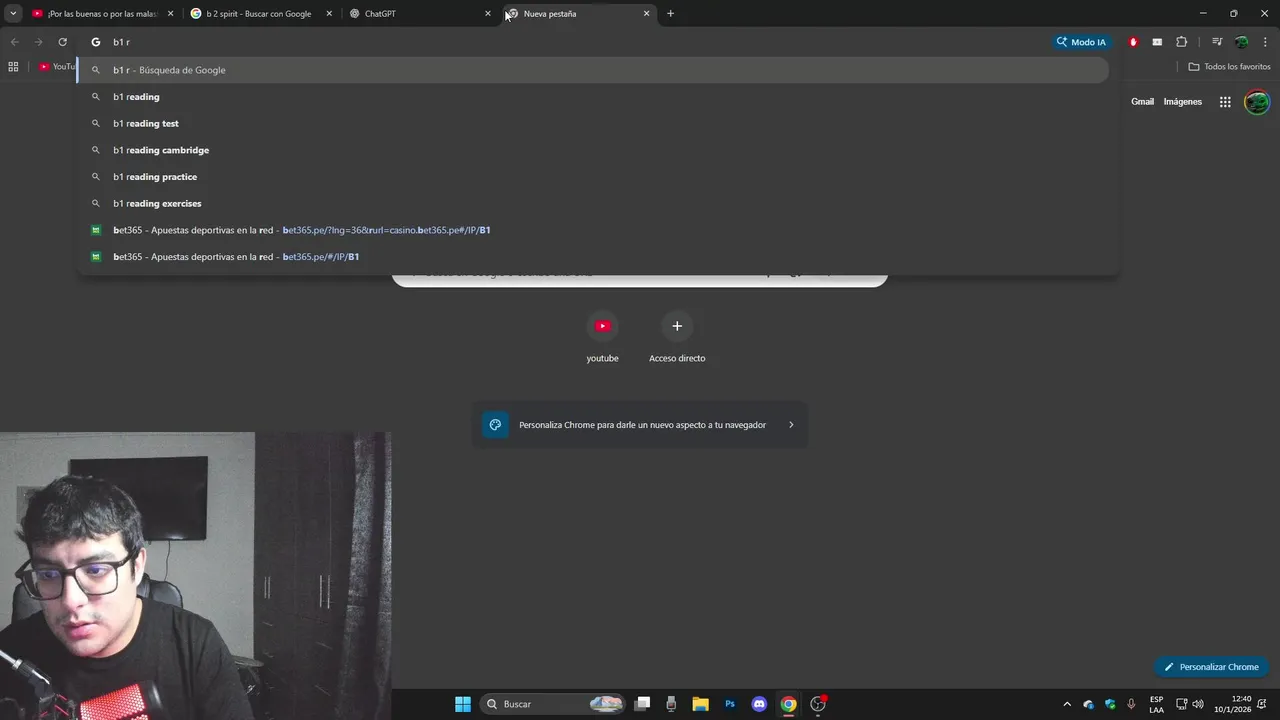Open the volume speaker tray icon
This screenshot has width=1280, height=720.
[1198, 704]
